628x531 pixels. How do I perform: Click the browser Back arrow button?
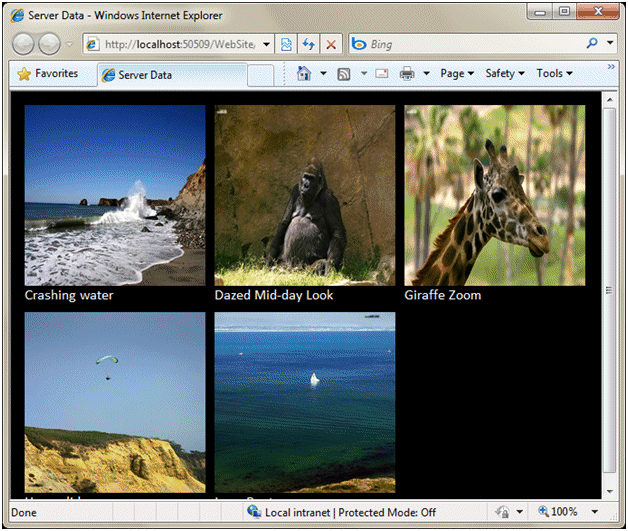click(23, 44)
